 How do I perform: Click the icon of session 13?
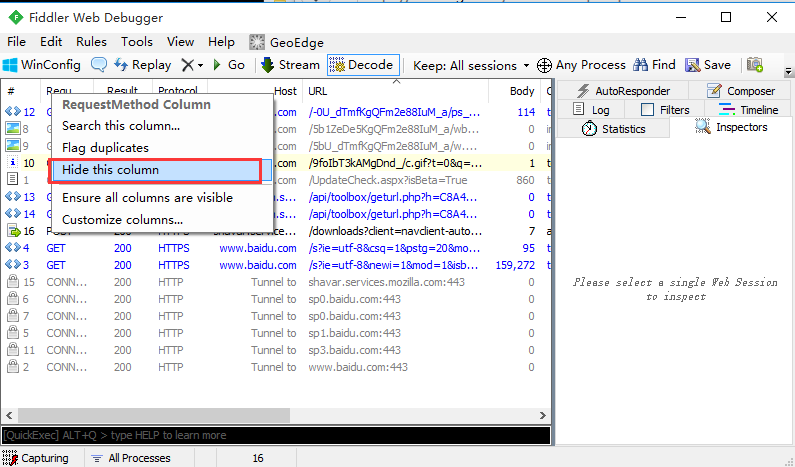click(13, 197)
